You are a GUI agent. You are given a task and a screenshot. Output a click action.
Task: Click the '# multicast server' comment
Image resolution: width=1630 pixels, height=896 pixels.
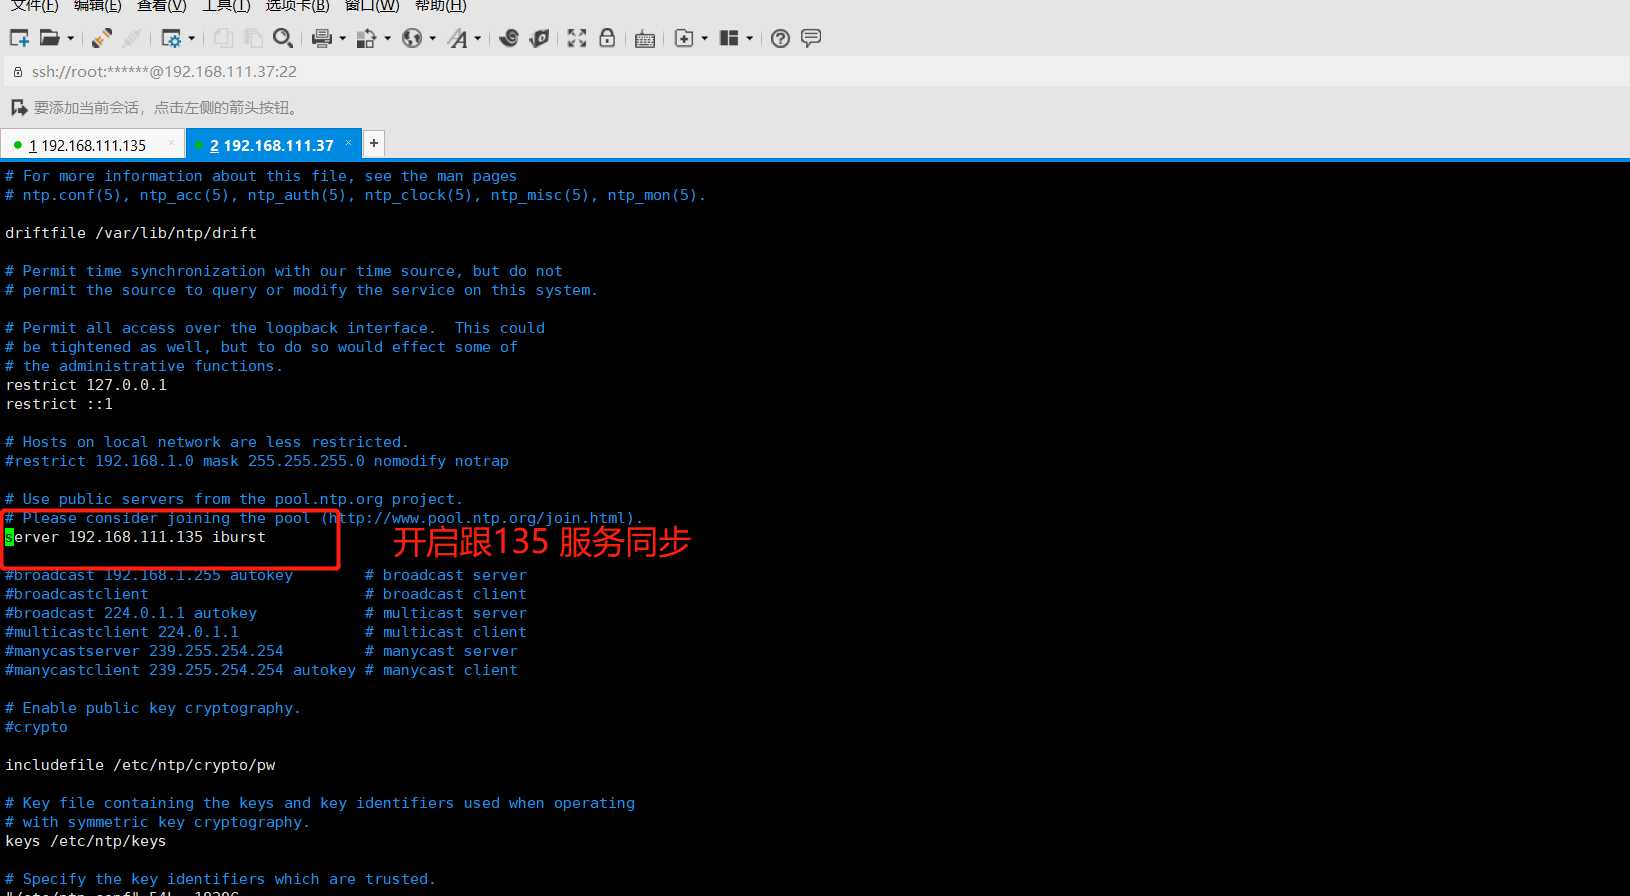(446, 613)
